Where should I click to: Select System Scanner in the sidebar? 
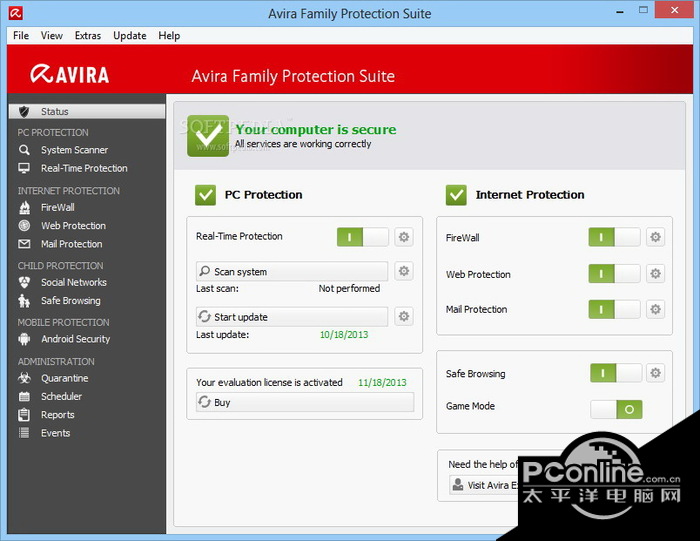[x=75, y=150]
